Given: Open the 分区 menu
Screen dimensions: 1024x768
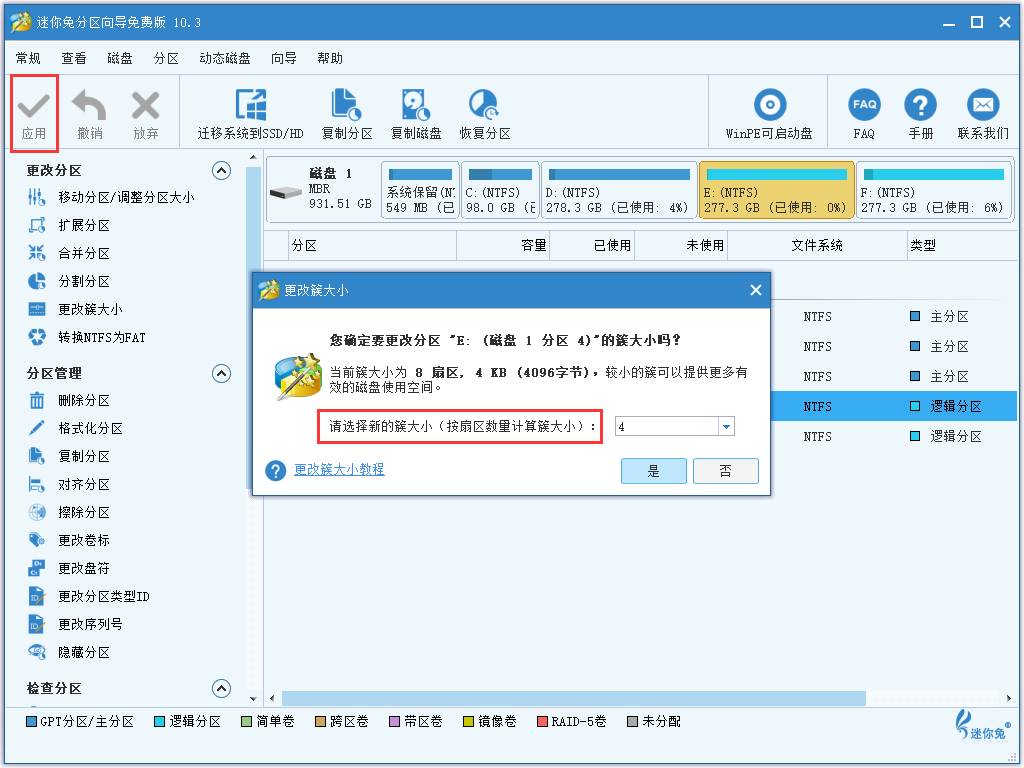Looking at the screenshot, I should (x=166, y=59).
